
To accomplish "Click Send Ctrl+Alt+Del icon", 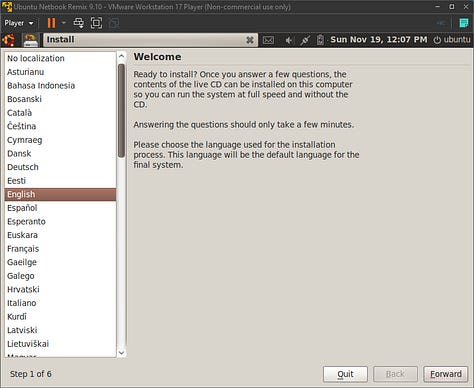I will point(79,23).
